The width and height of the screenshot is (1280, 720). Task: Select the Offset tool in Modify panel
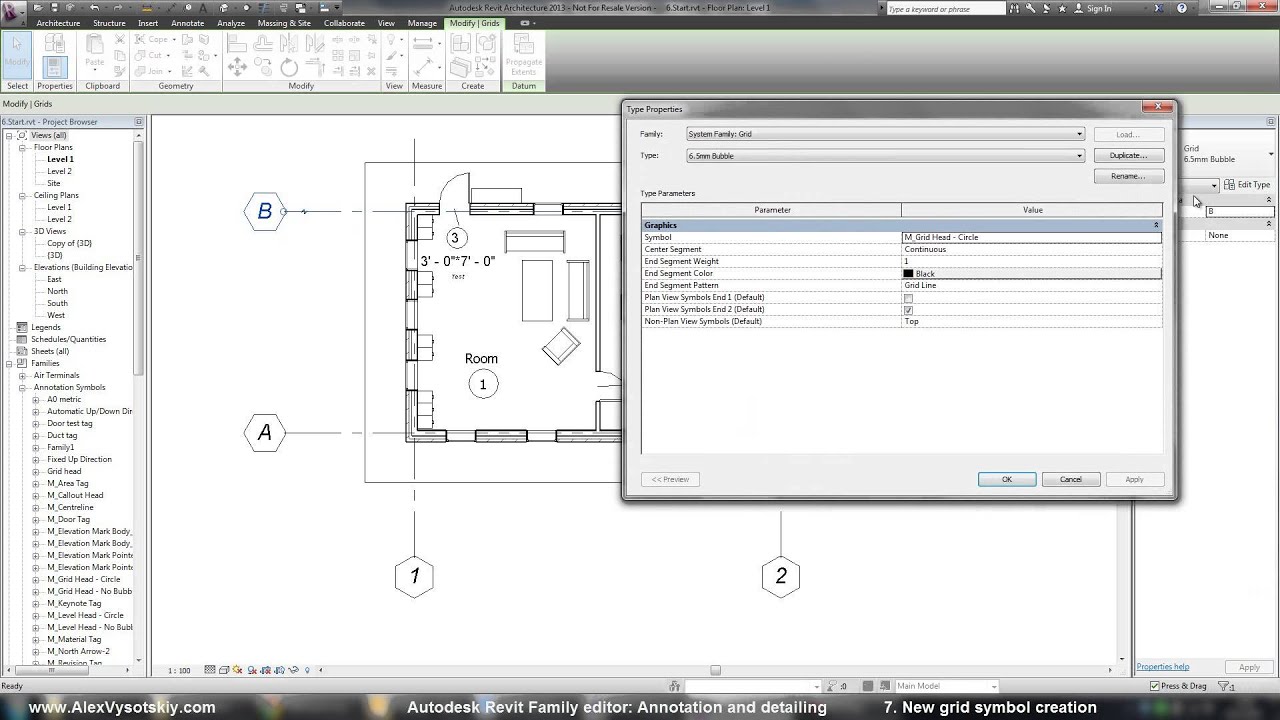(x=263, y=43)
